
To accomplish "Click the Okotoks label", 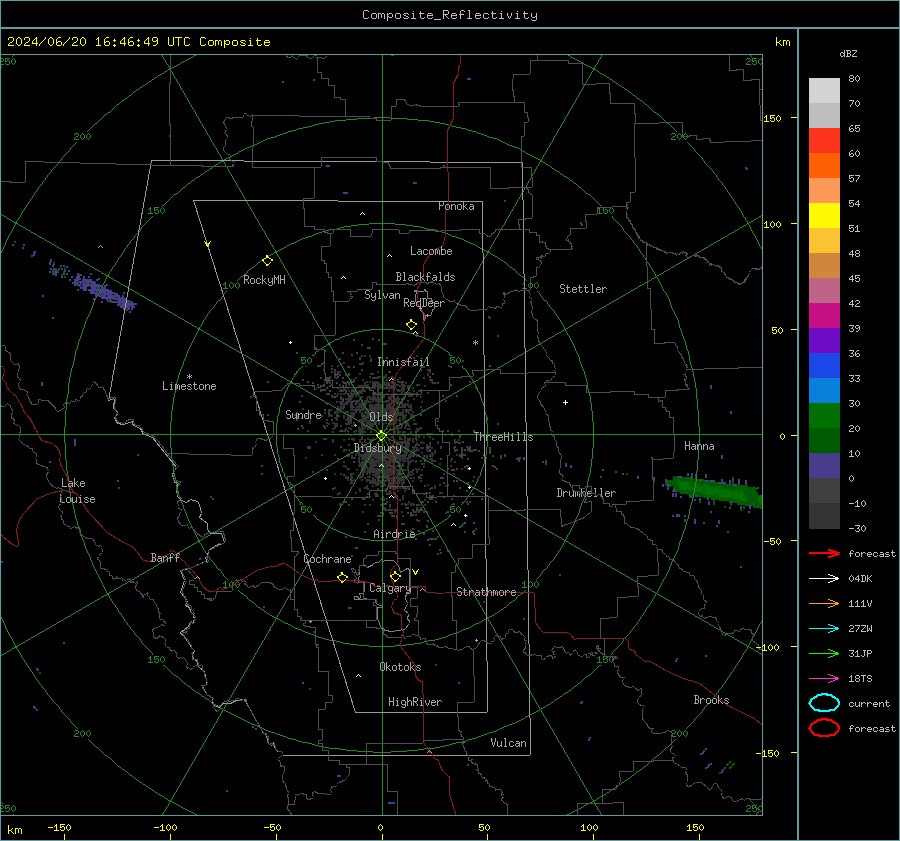I will (400, 667).
